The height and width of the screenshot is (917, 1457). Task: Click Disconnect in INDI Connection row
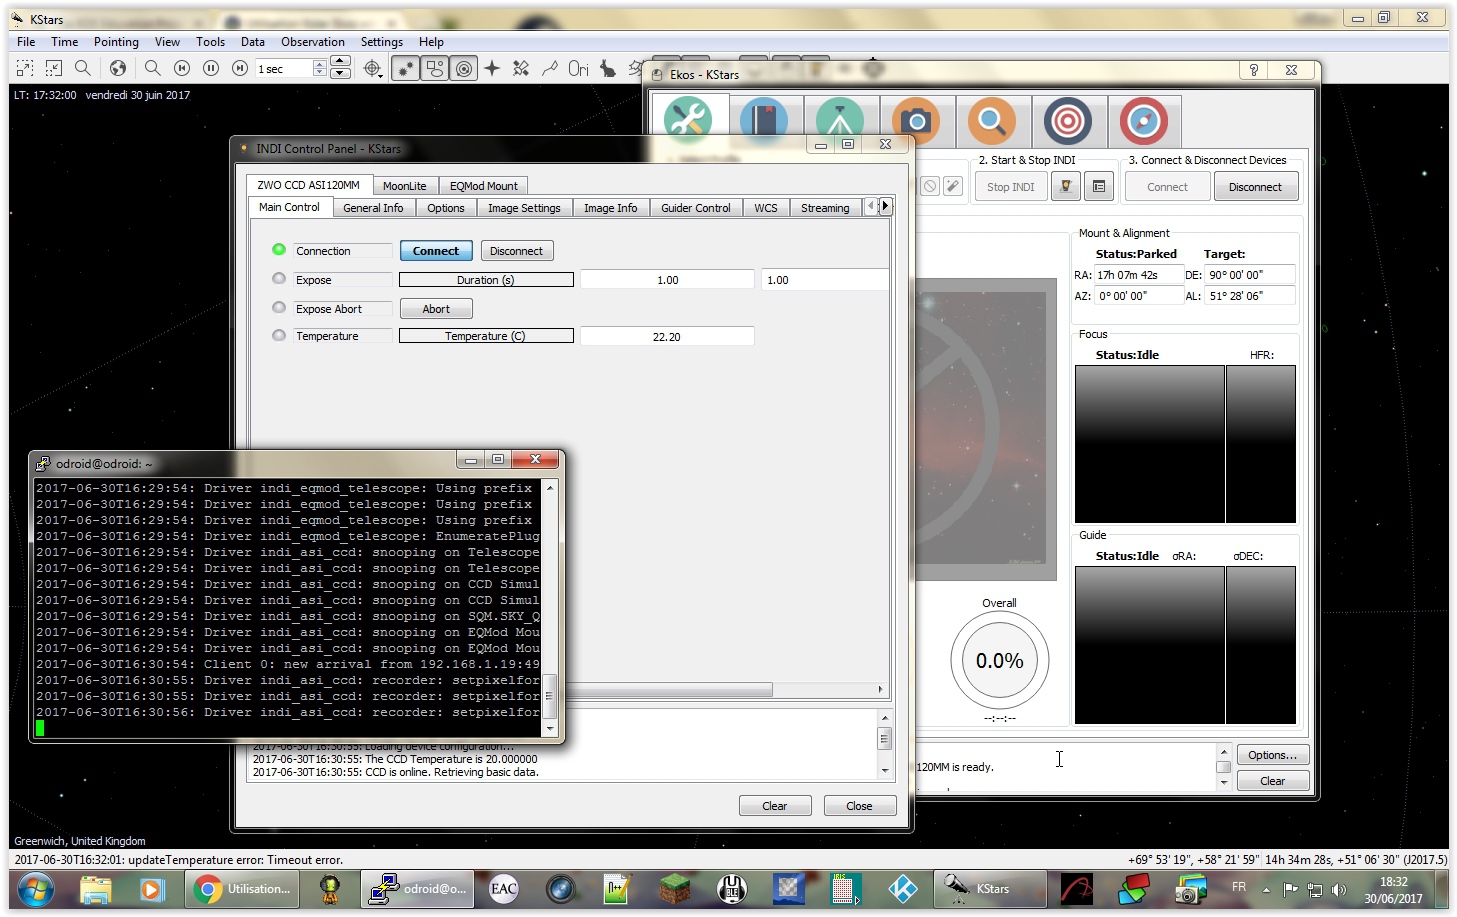517,251
